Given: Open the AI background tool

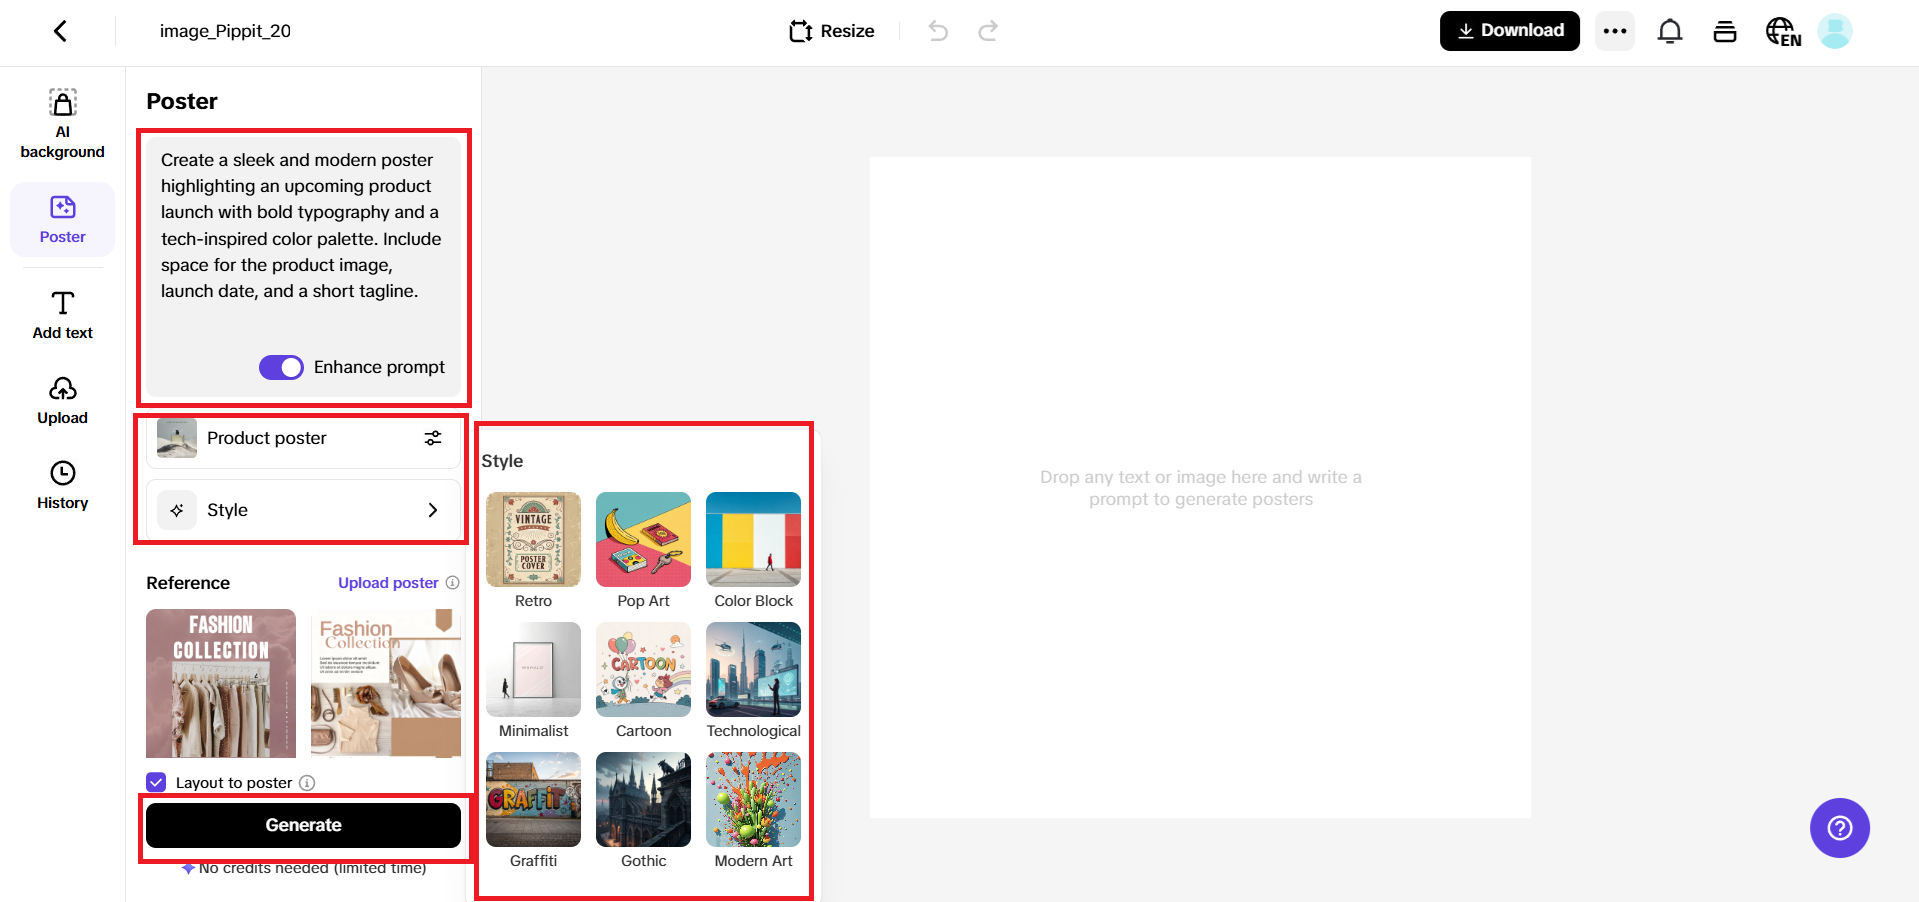Looking at the screenshot, I should (62, 120).
